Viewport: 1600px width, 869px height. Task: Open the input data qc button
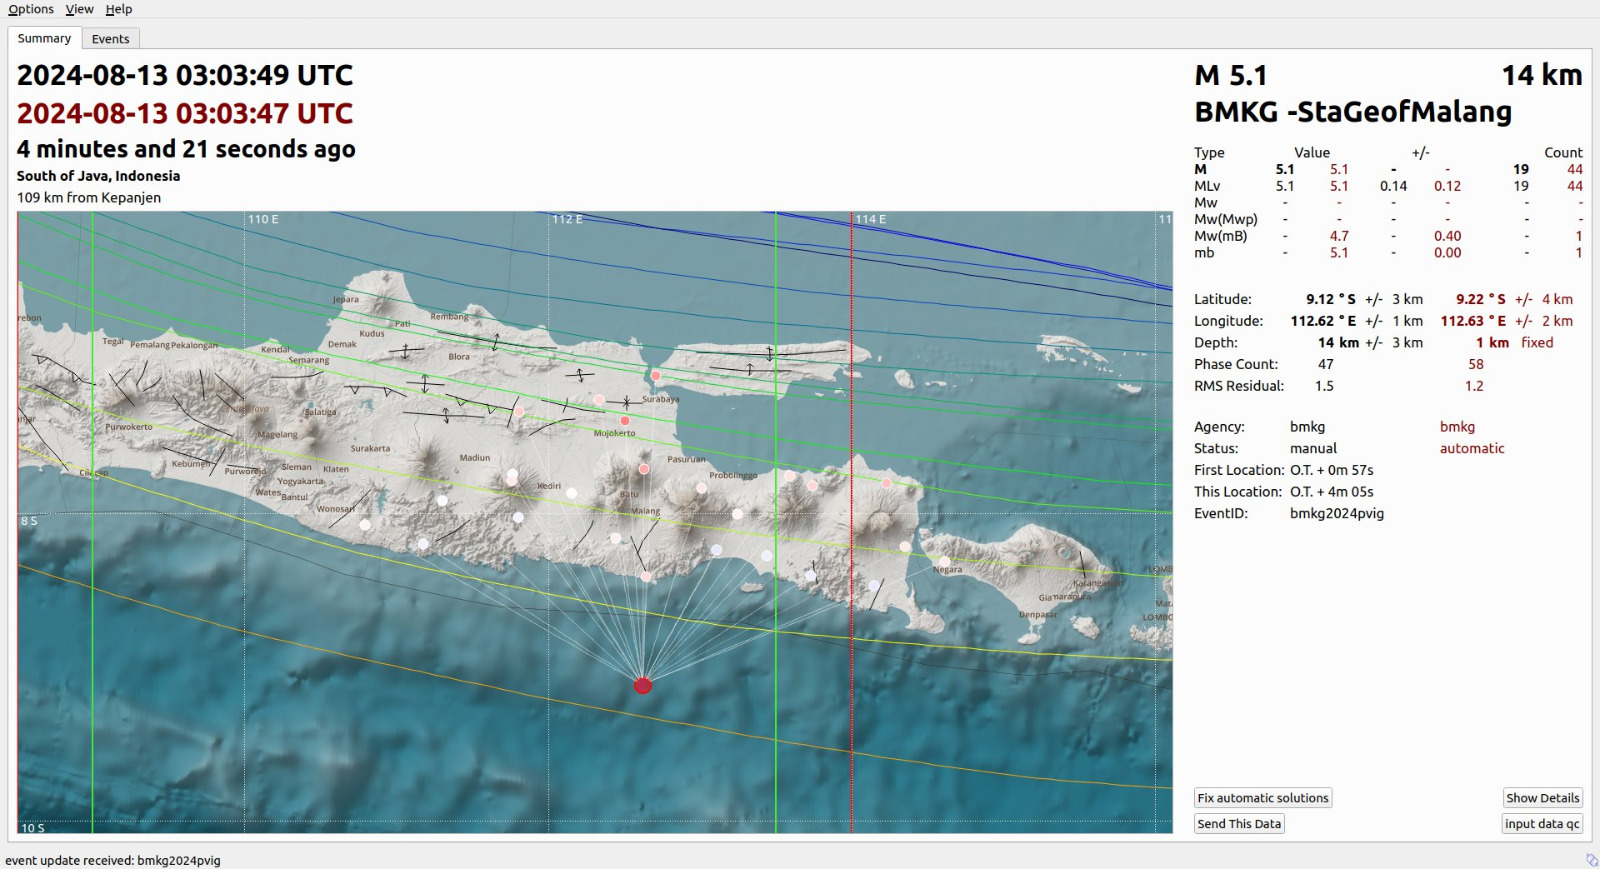pos(1542,824)
